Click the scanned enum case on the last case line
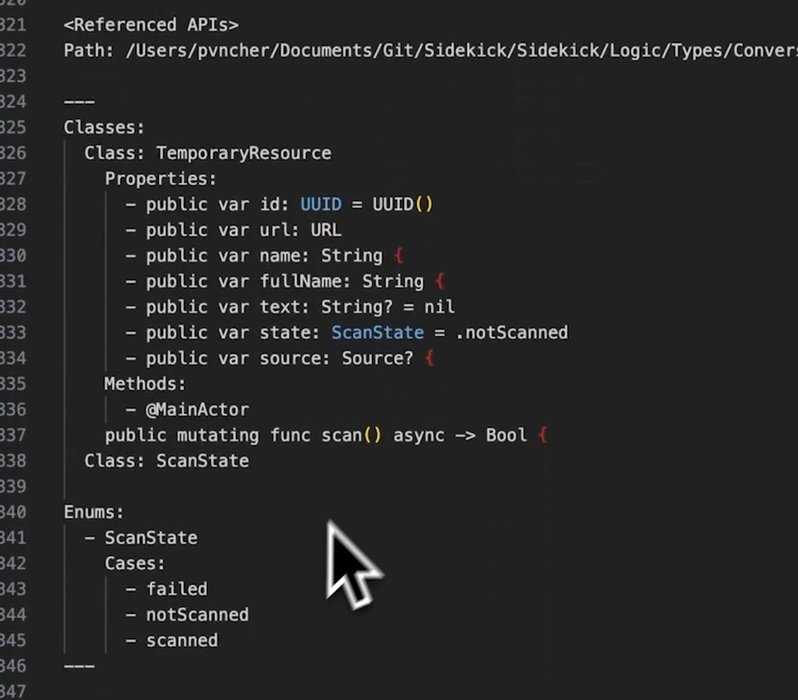Viewport: 798px width, 700px height. pos(181,640)
